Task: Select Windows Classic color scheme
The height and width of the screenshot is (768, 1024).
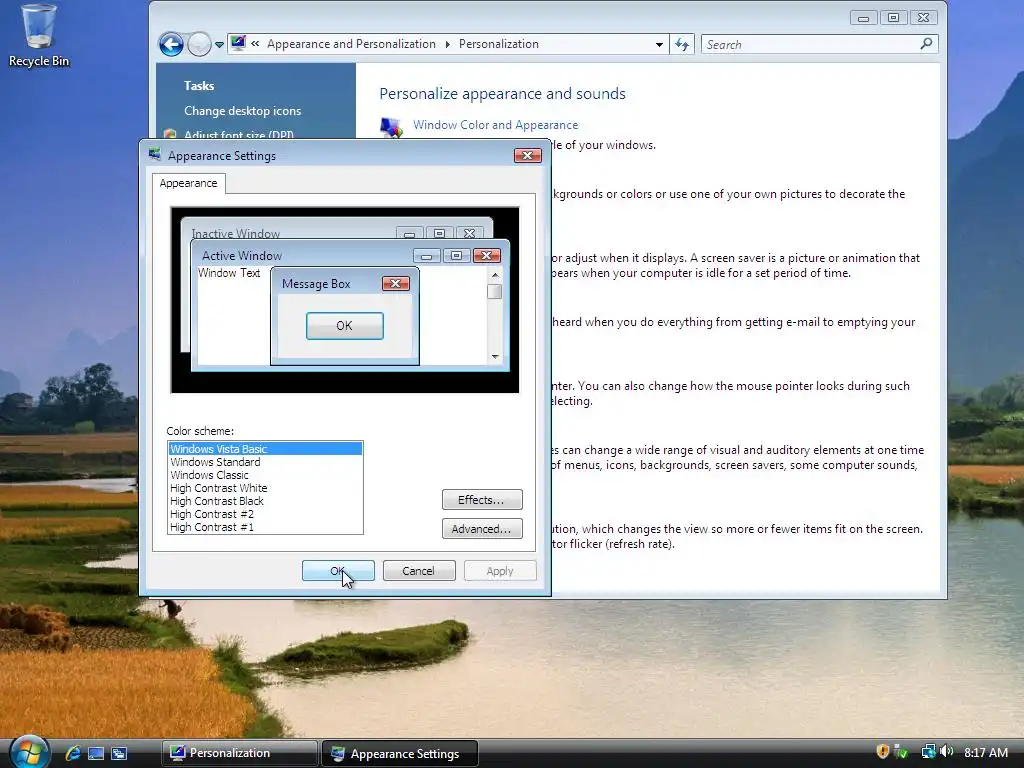Action: [265, 475]
